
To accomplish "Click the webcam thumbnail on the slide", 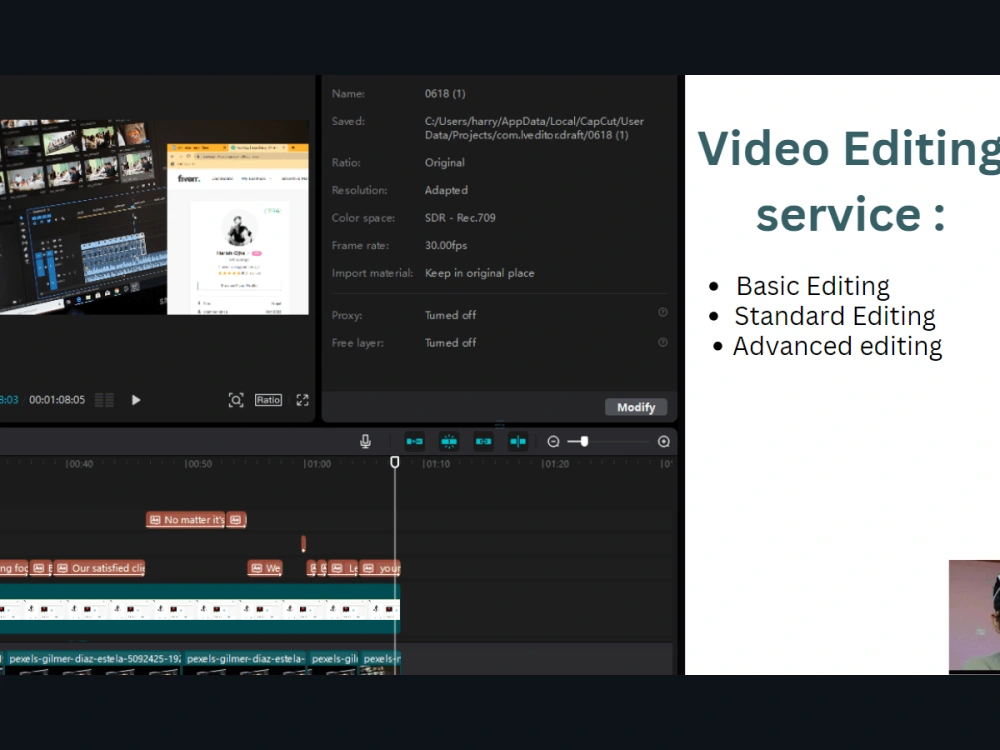I will (x=974, y=615).
